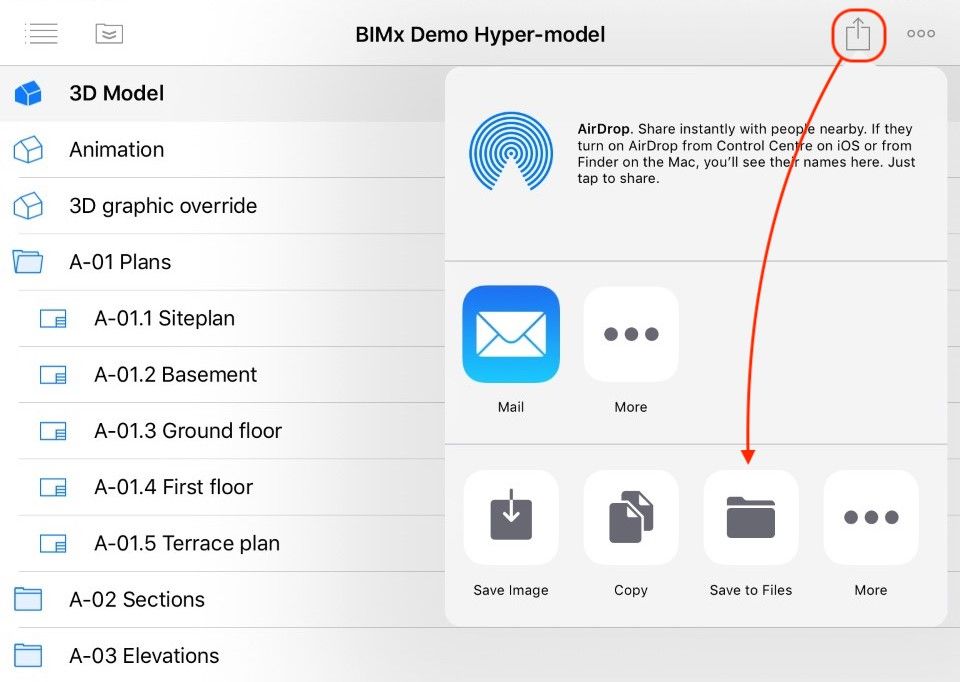The height and width of the screenshot is (682, 960).
Task: Share via the Mail app icon
Action: 511,334
